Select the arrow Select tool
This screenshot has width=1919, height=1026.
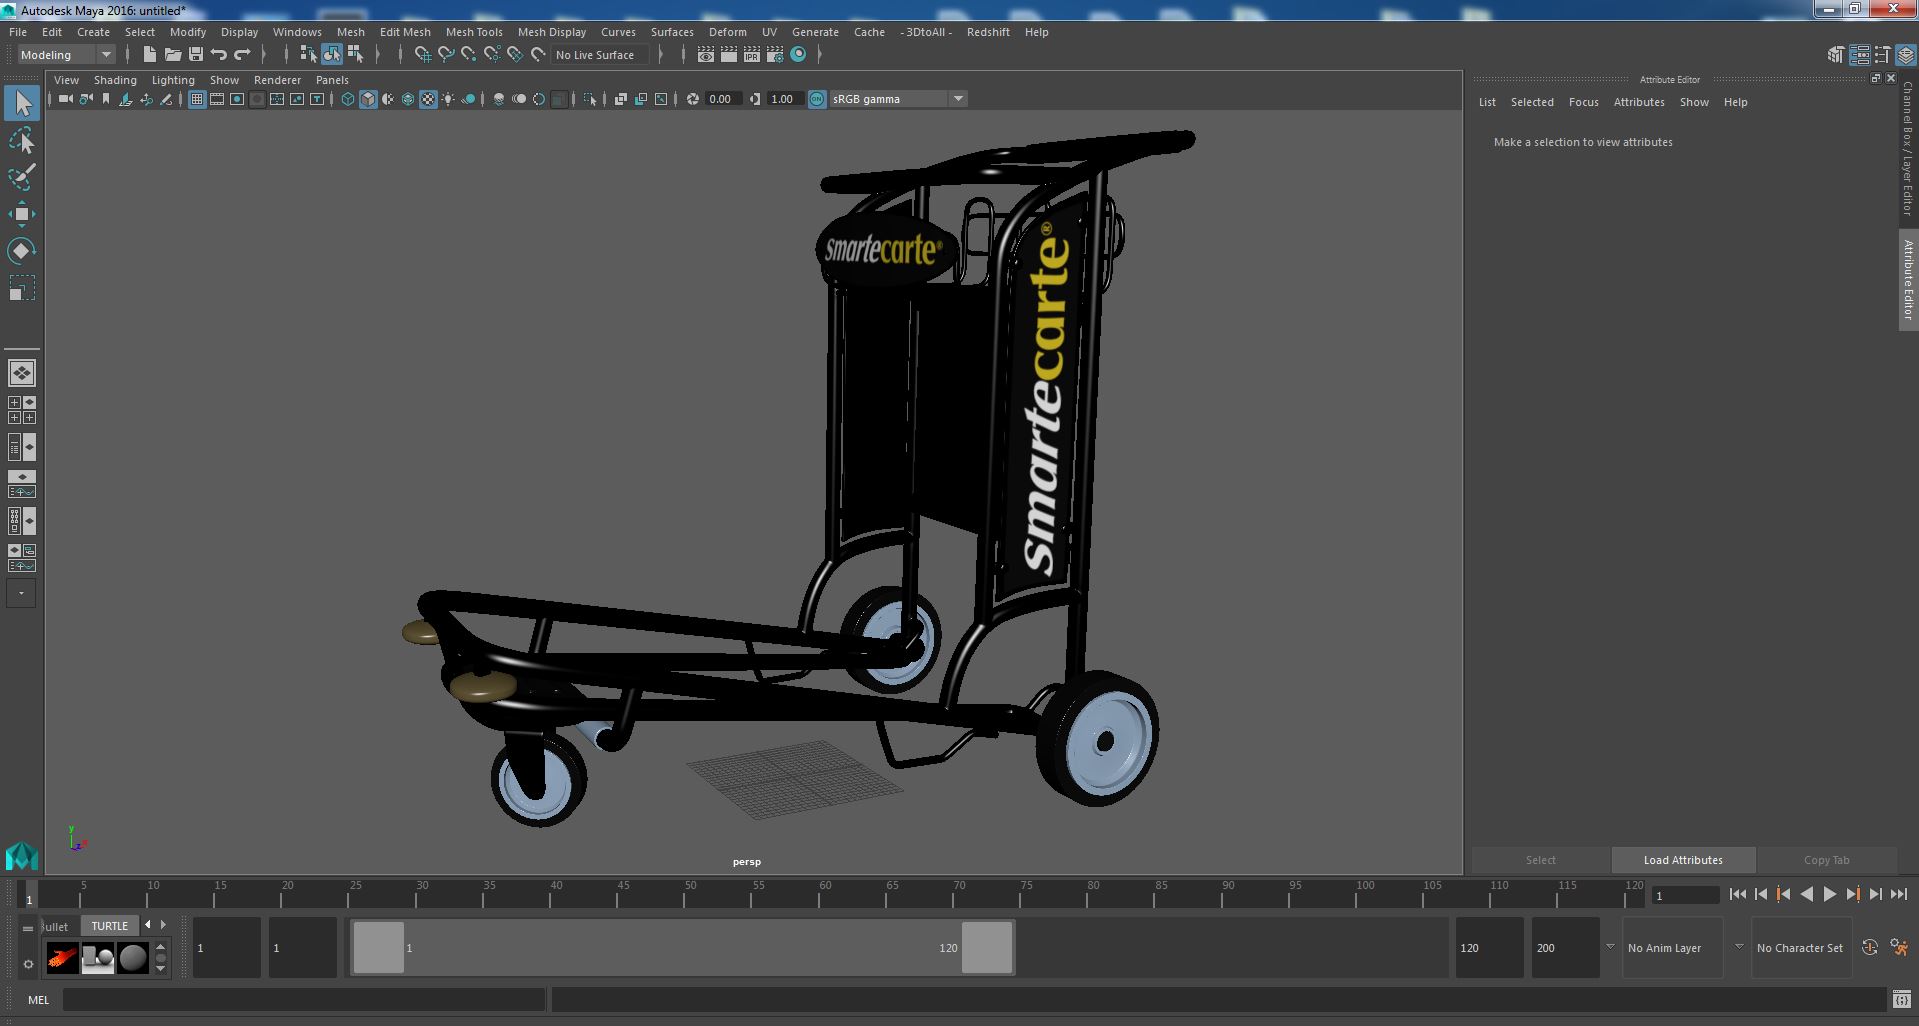22,103
